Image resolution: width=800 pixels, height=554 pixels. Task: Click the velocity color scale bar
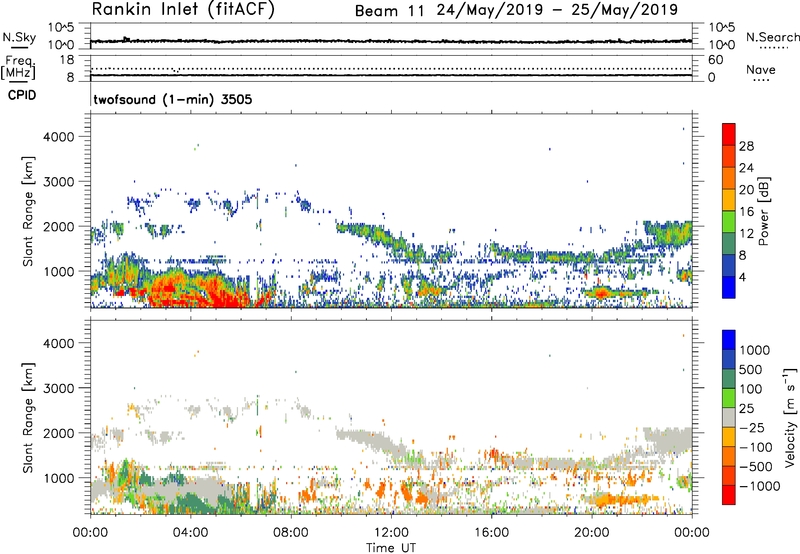point(729,417)
